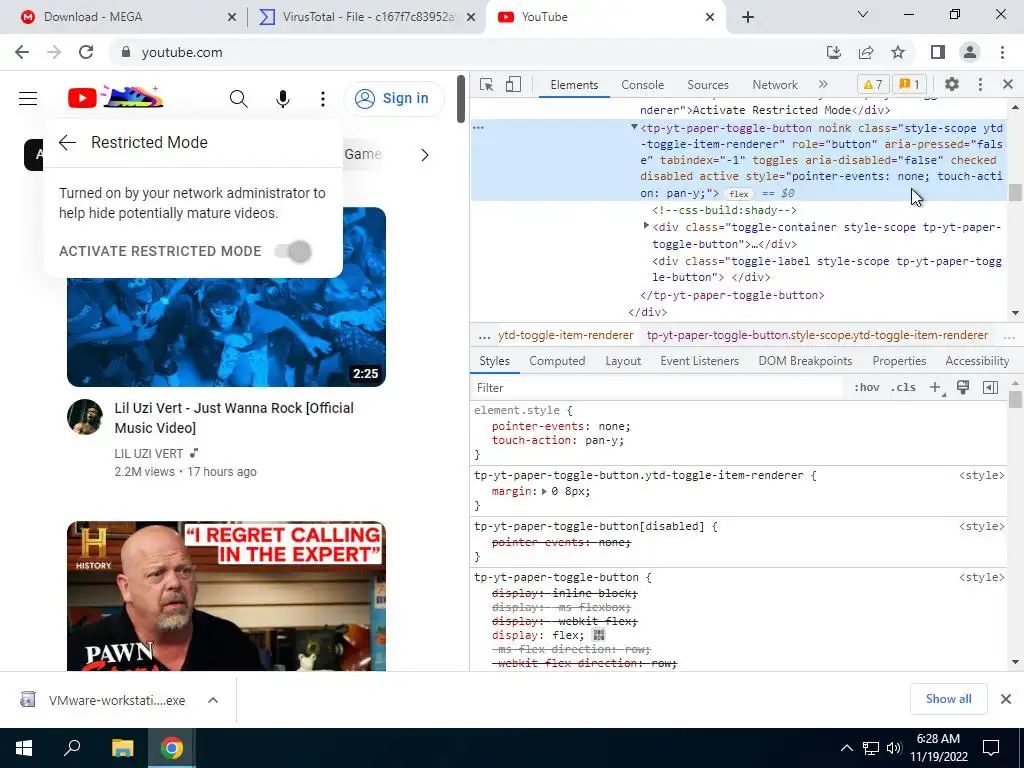Toggle :hov element state panel
The width and height of the screenshot is (1024, 768).
coord(867,387)
